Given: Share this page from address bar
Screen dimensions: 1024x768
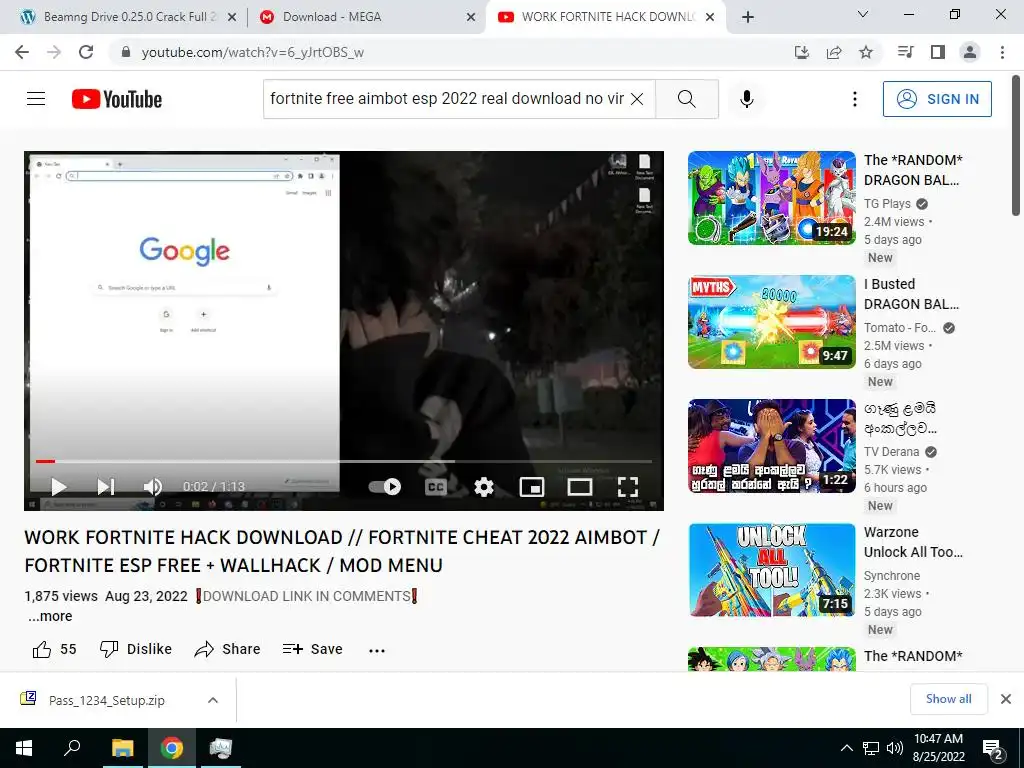Looking at the screenshot, I should 834,52.
